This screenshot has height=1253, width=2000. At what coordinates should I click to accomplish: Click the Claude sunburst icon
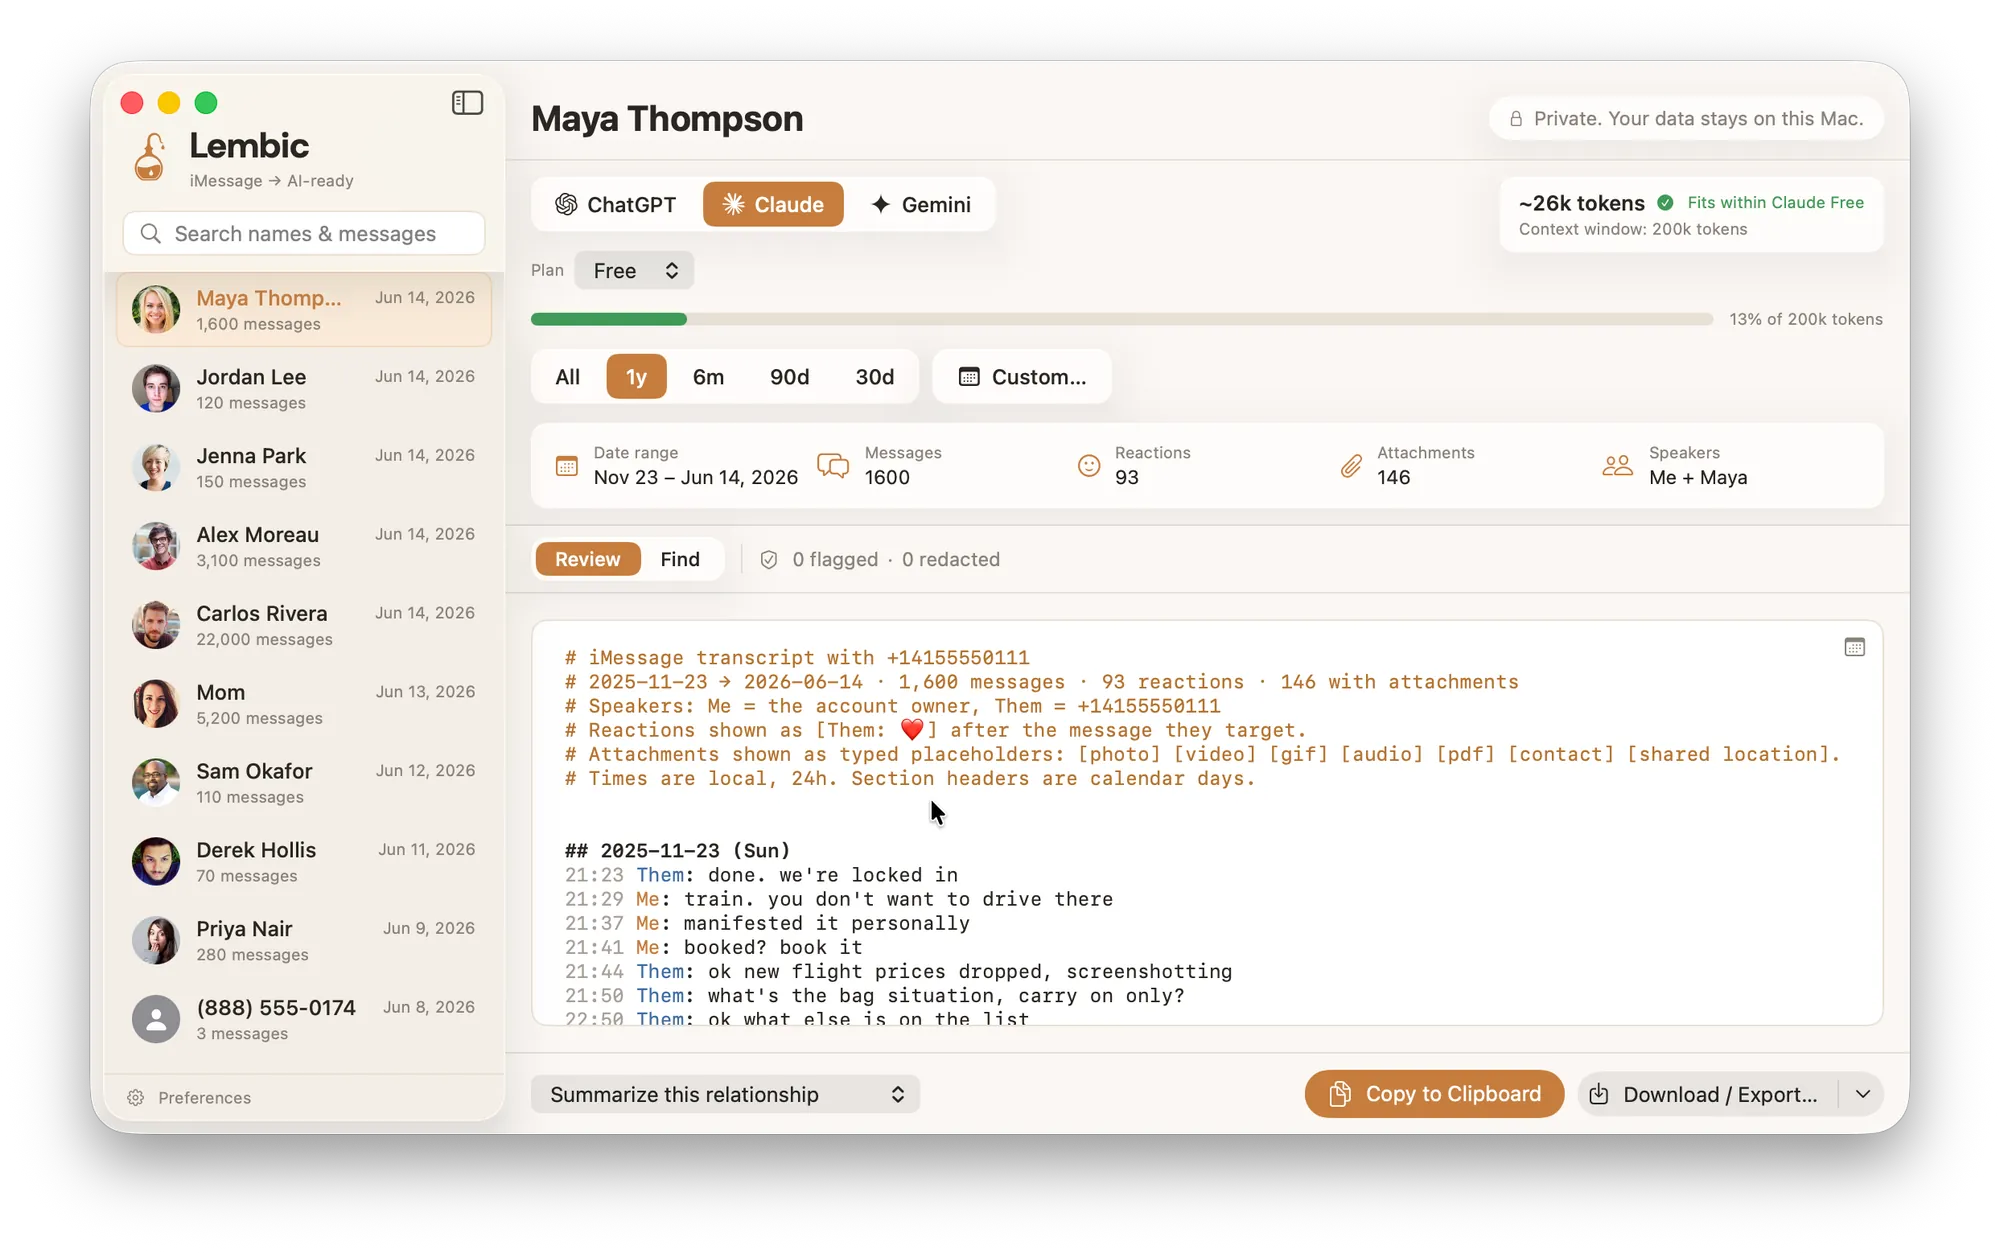point(733,204)
